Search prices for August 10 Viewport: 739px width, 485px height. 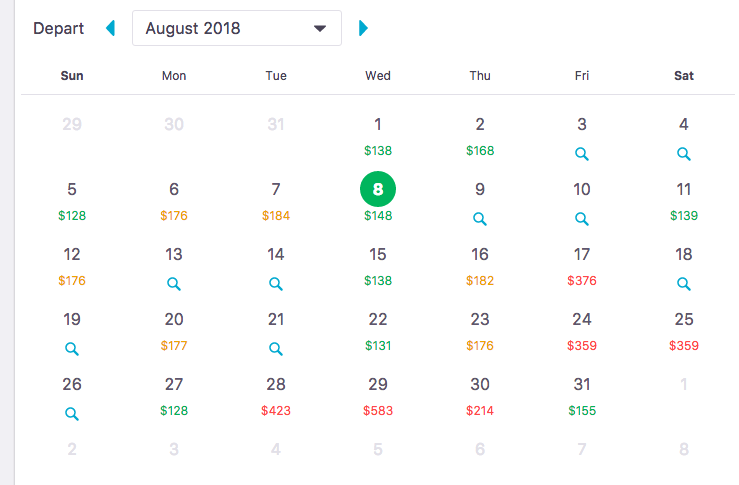[x=582, y=218]
